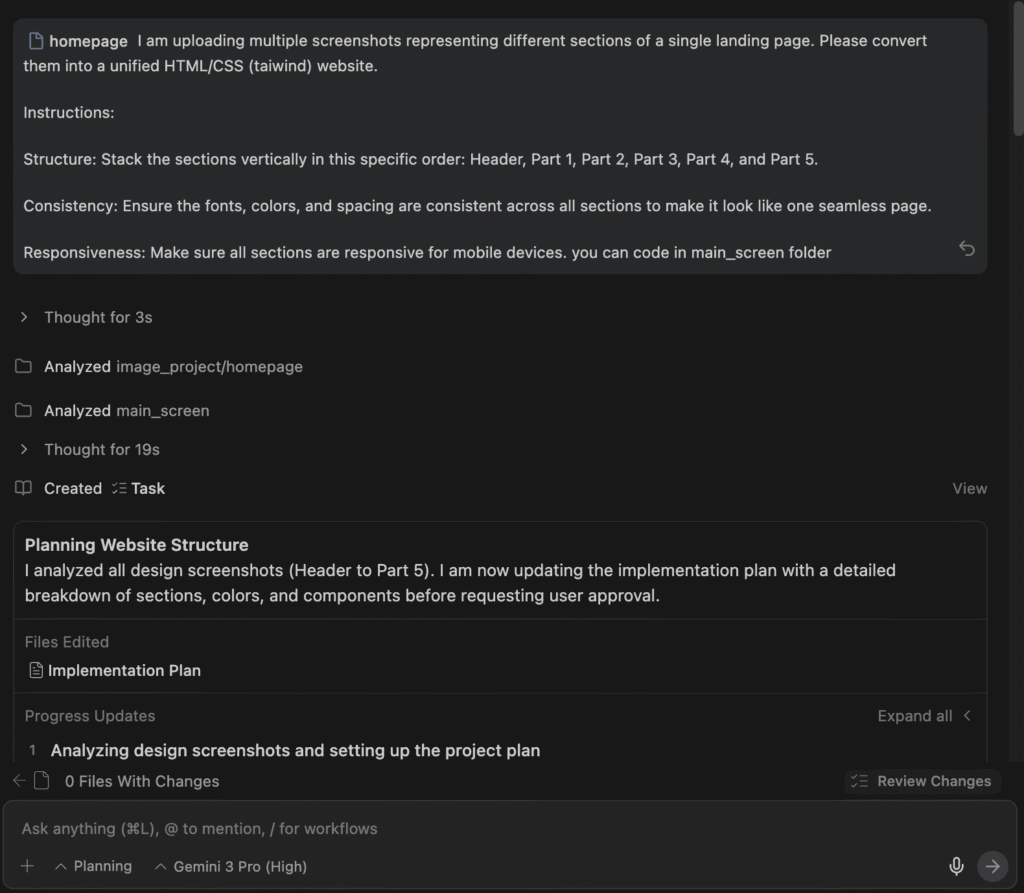Click the file icon next to 0 Files With Changes
The height and width of the screenshot is (893, 1024).
click(42, 781)
